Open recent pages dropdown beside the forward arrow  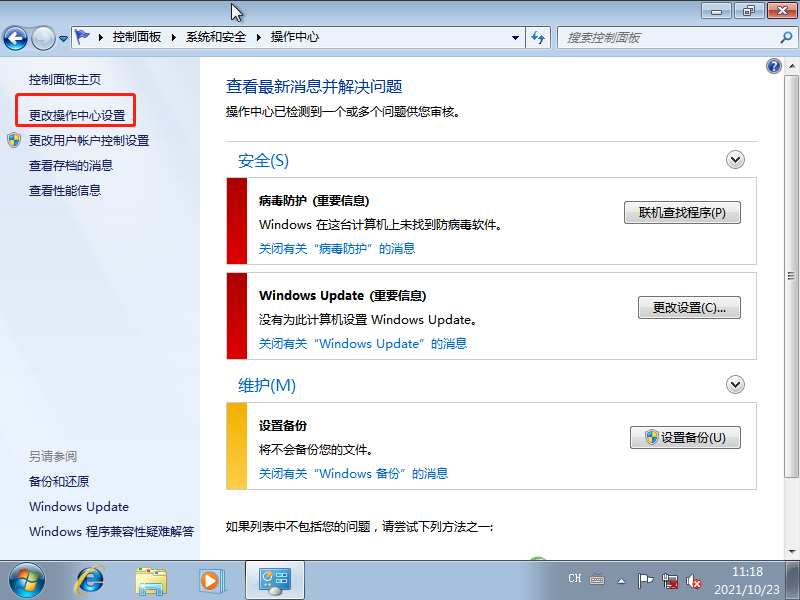63,38
